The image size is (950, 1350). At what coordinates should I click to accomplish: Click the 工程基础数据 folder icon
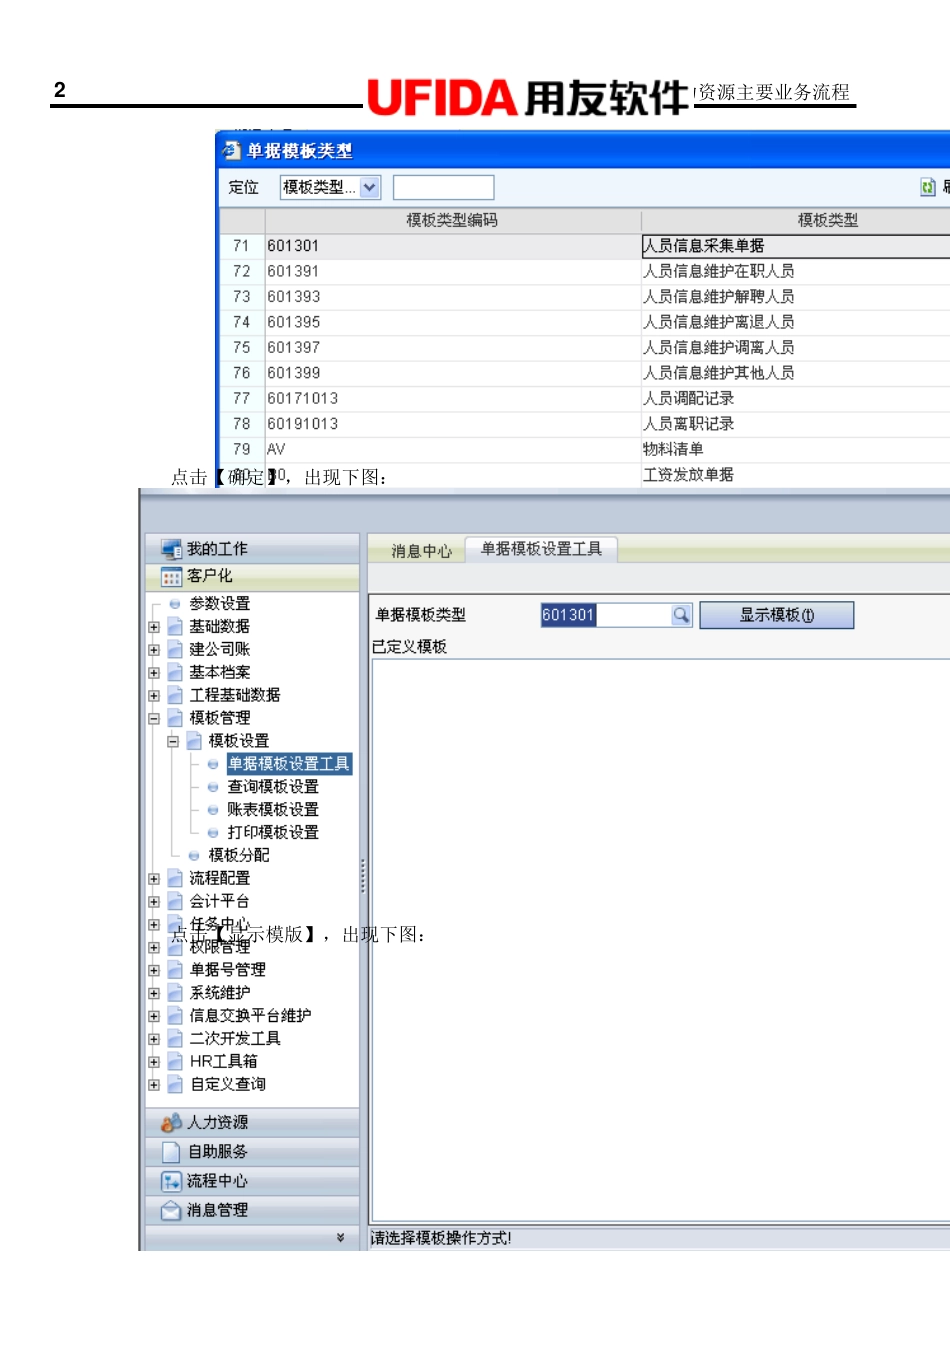click(175, 695)
